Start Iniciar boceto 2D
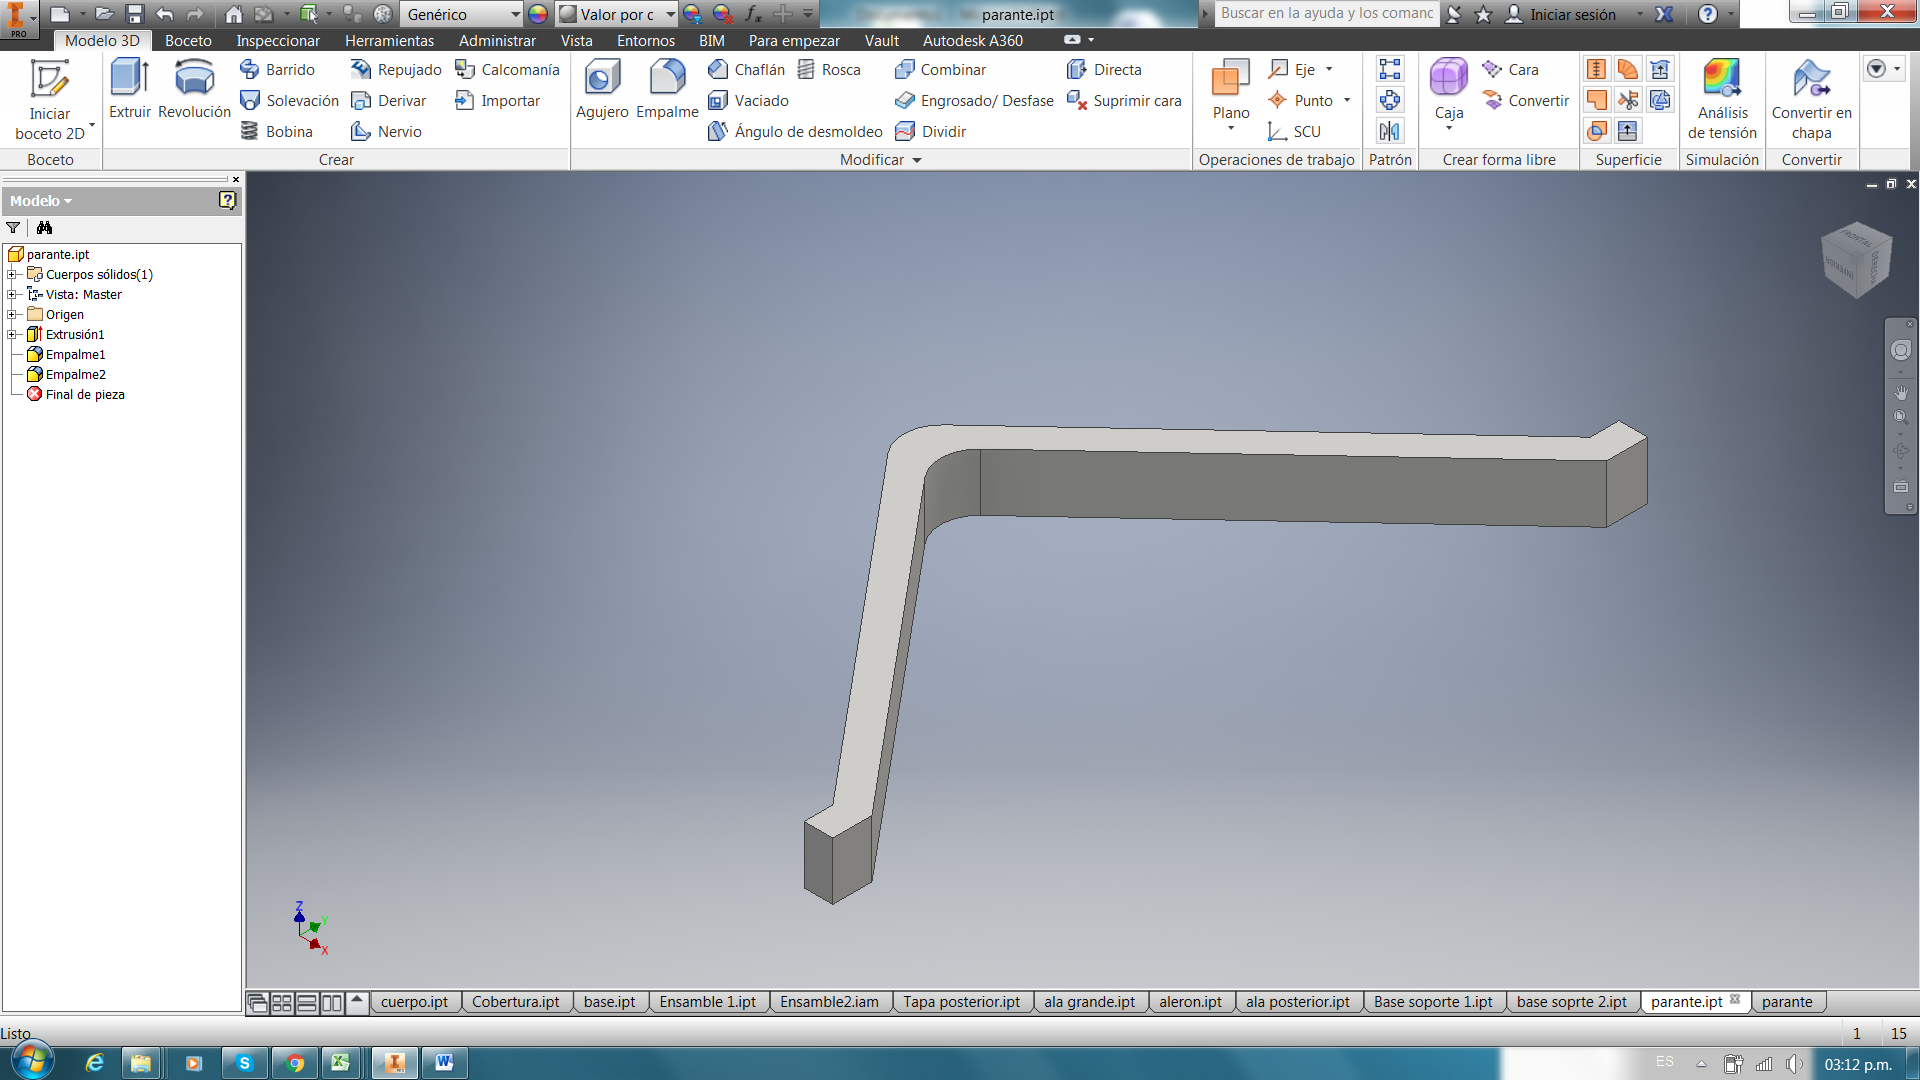The image size is (1920, 1080). click(49, 98)
